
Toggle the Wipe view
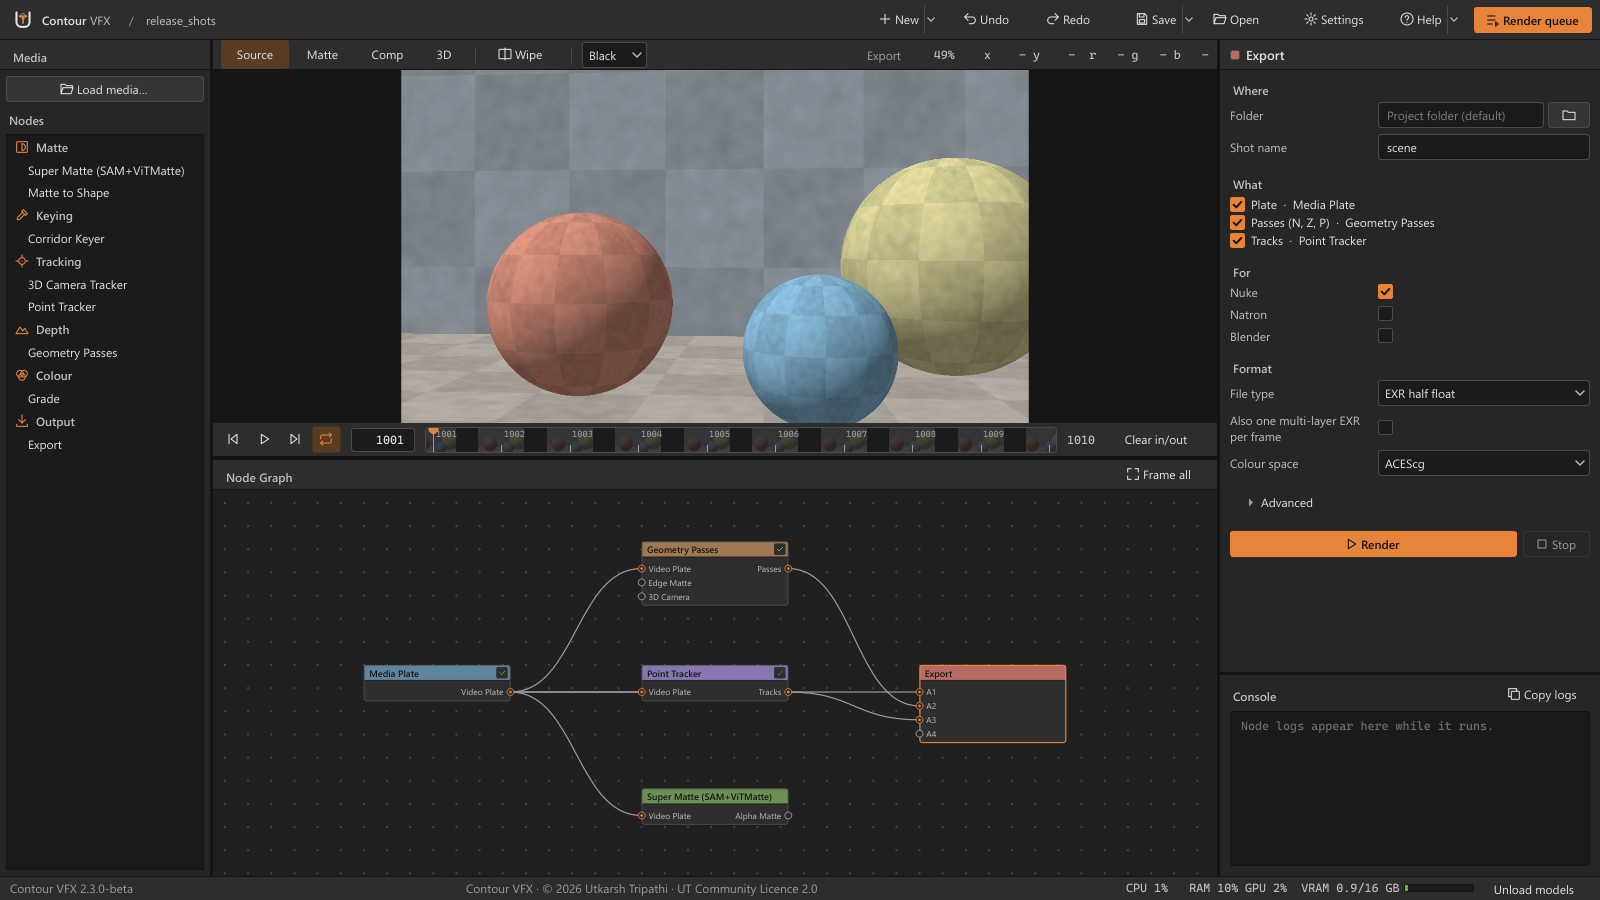coord(520,55)
